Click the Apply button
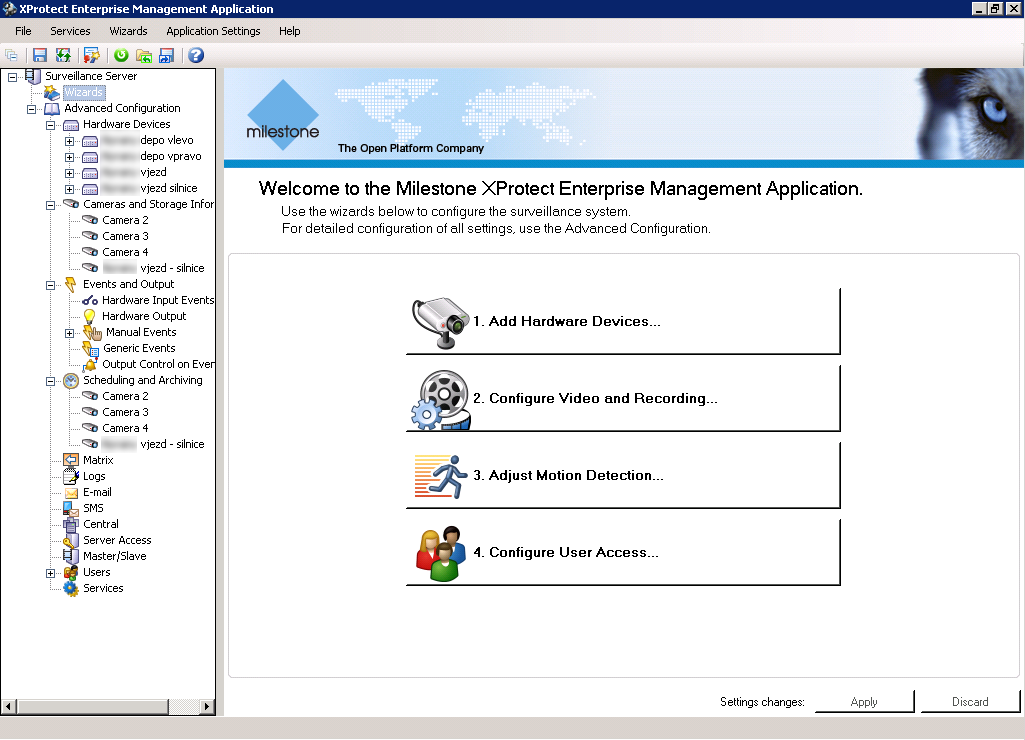The width and height of the screenshot is (1025, 740). [864, 701]
